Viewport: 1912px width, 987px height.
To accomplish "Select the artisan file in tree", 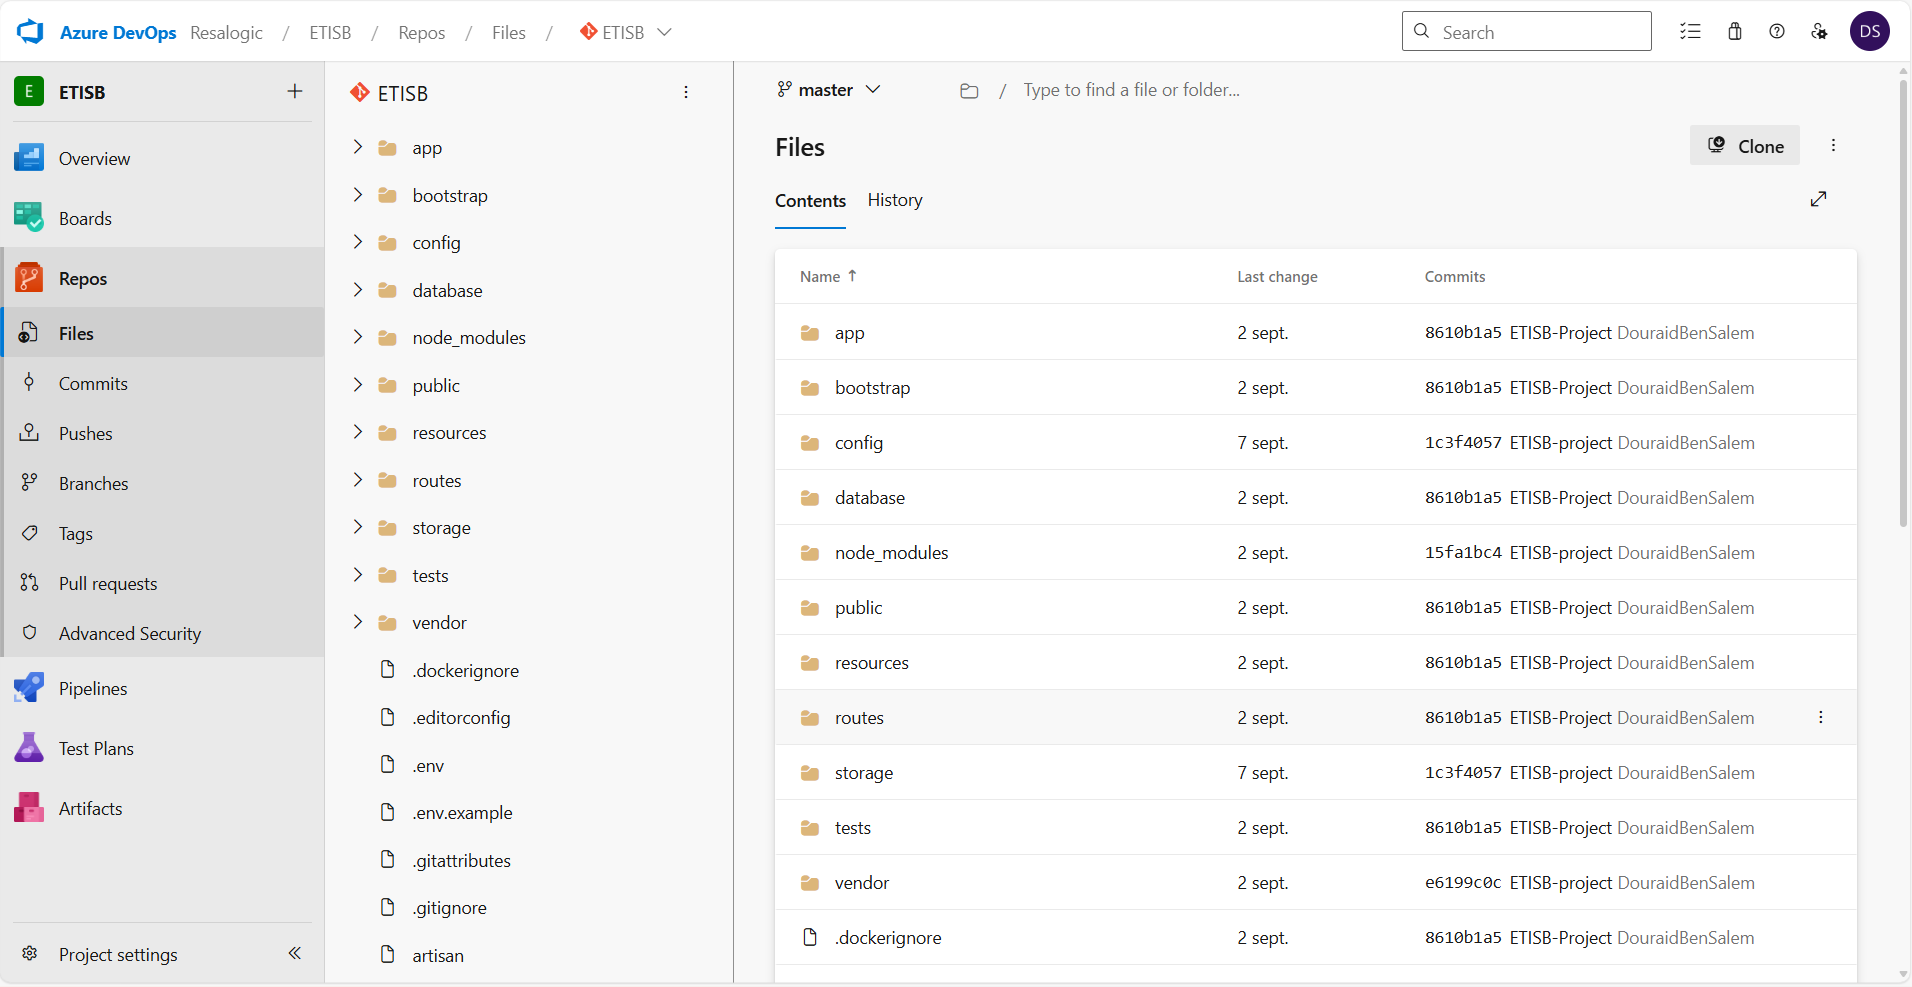I will coord(438,956).
